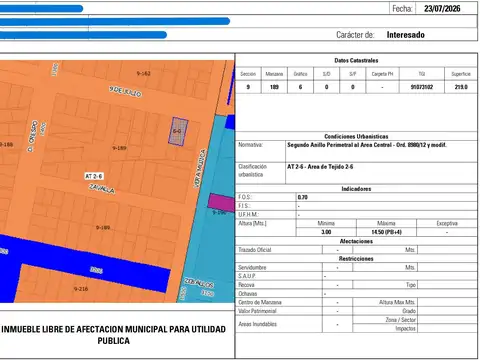480x360 pixels.
Task: Click the Mínima column header
Action: pyautogui.click(x=326, y=223)
